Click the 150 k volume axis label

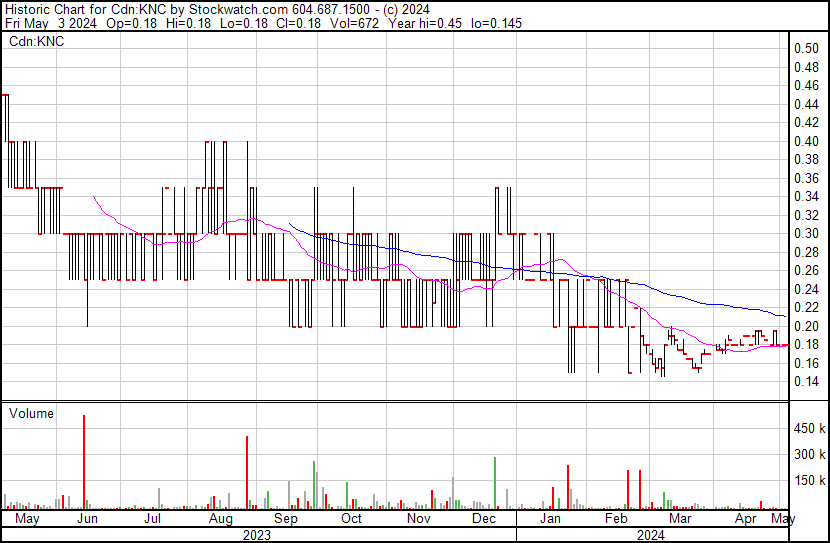coord(809,480)
